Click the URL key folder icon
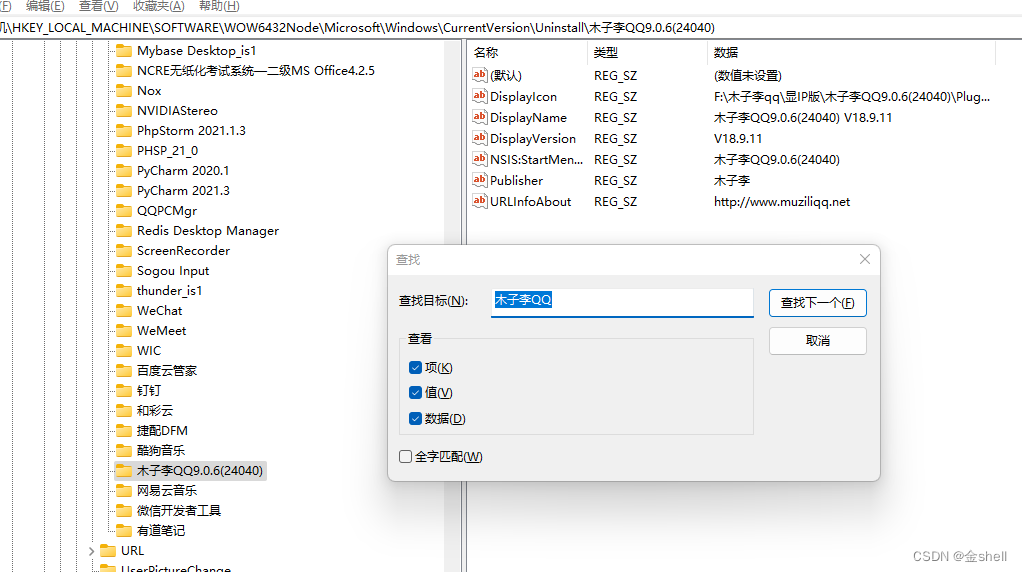1022x572 pixels. pyautogui.click(x=108, y=551)
